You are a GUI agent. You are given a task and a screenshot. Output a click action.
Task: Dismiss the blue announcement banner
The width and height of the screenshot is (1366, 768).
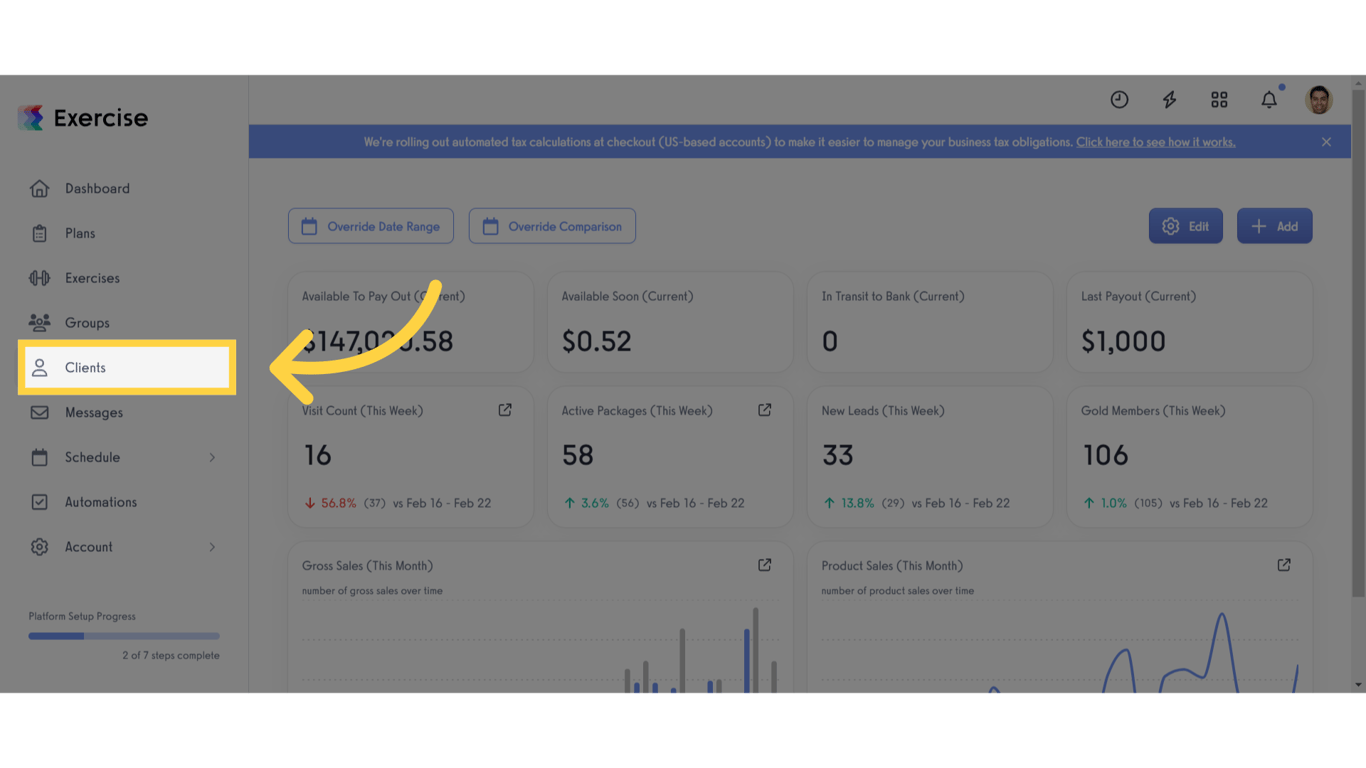tap(1326, 141)
